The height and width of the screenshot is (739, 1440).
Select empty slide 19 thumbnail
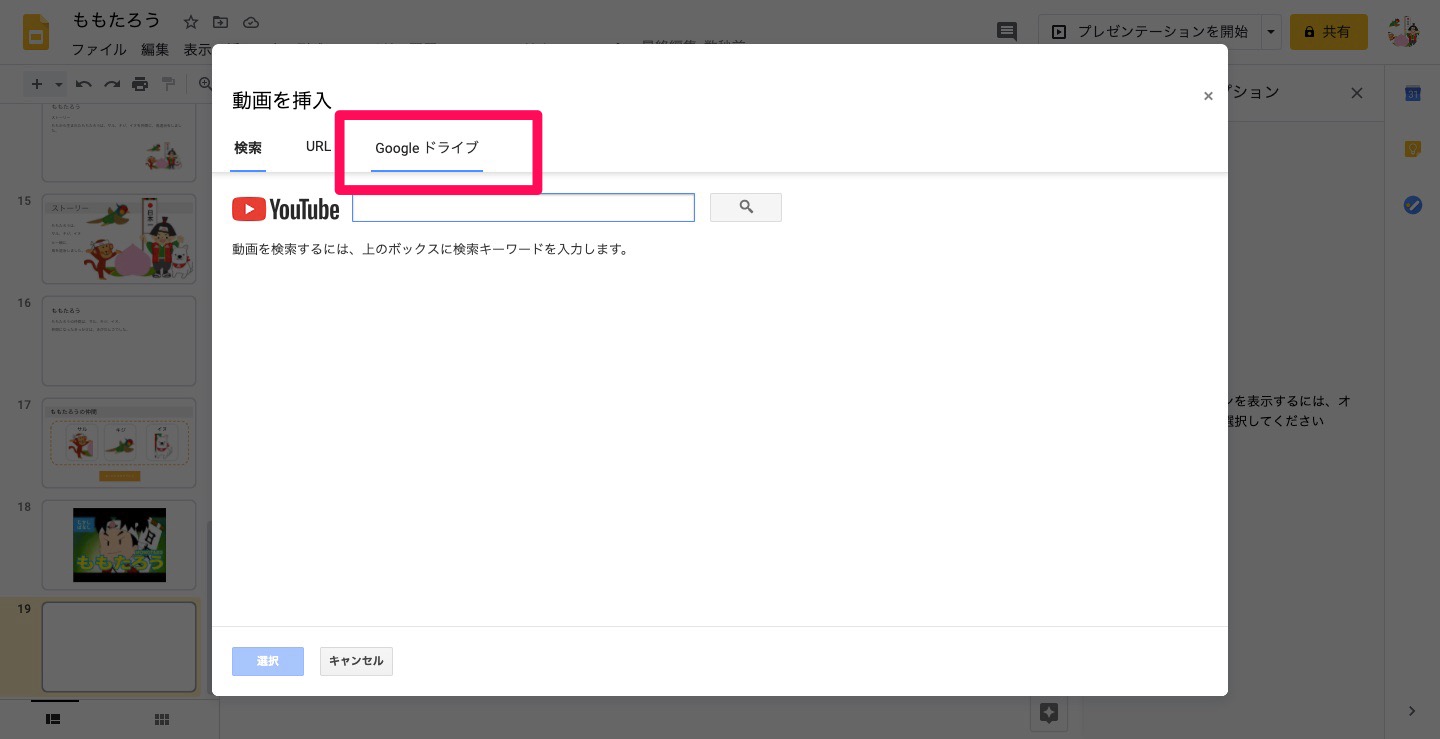pyautogui.click(x=119, y=647)
